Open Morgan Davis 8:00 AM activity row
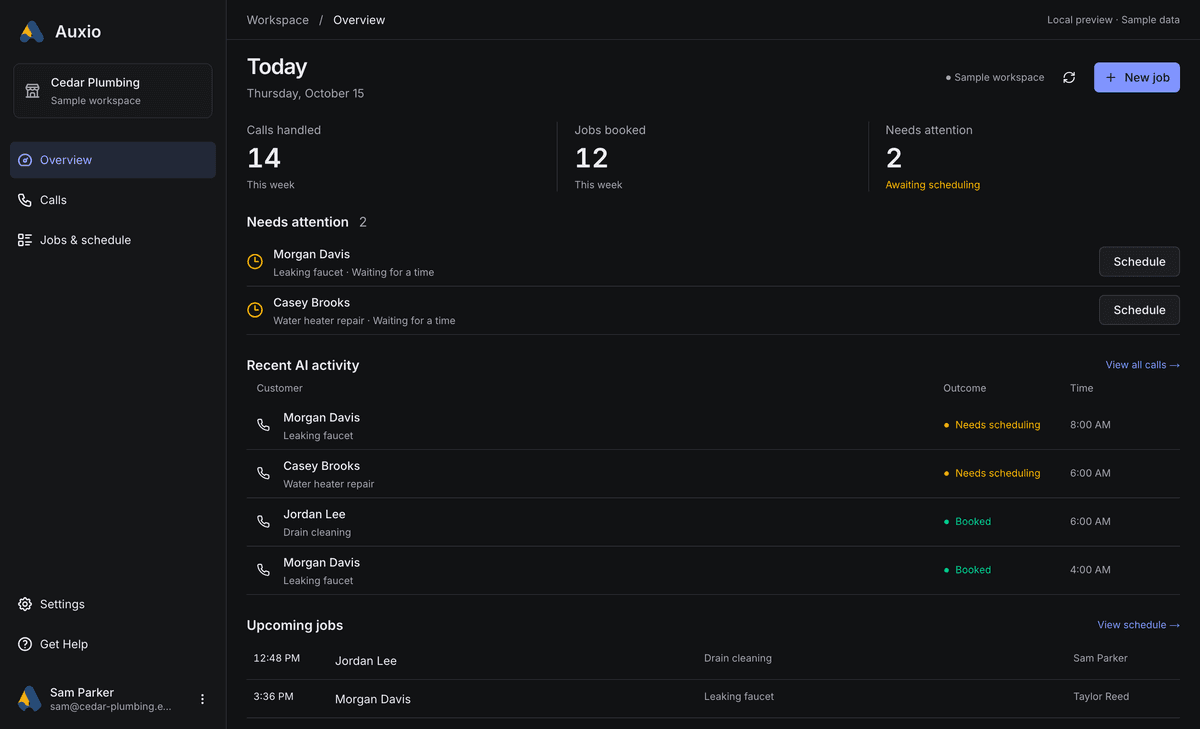The image size is (1200, 729). [713, 425]
